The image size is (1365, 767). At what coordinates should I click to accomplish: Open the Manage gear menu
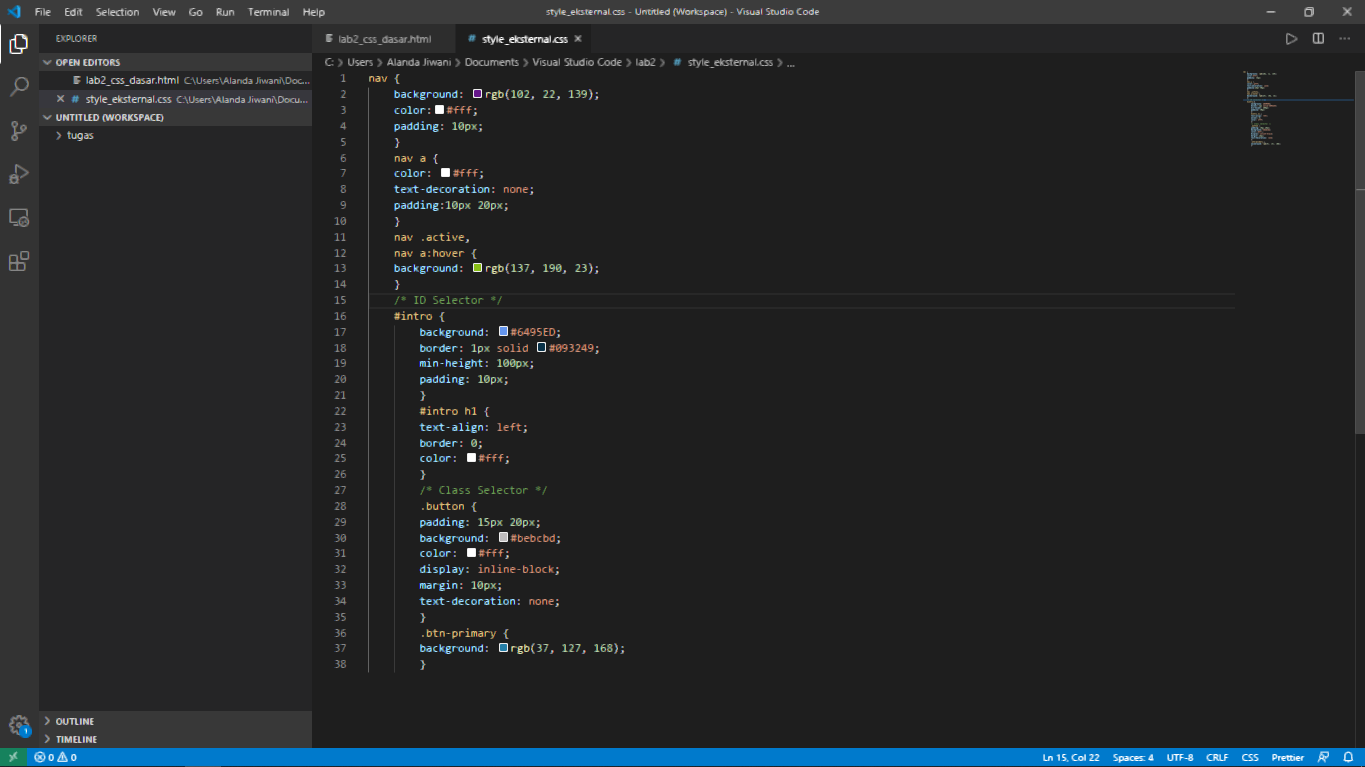[18, 725]
